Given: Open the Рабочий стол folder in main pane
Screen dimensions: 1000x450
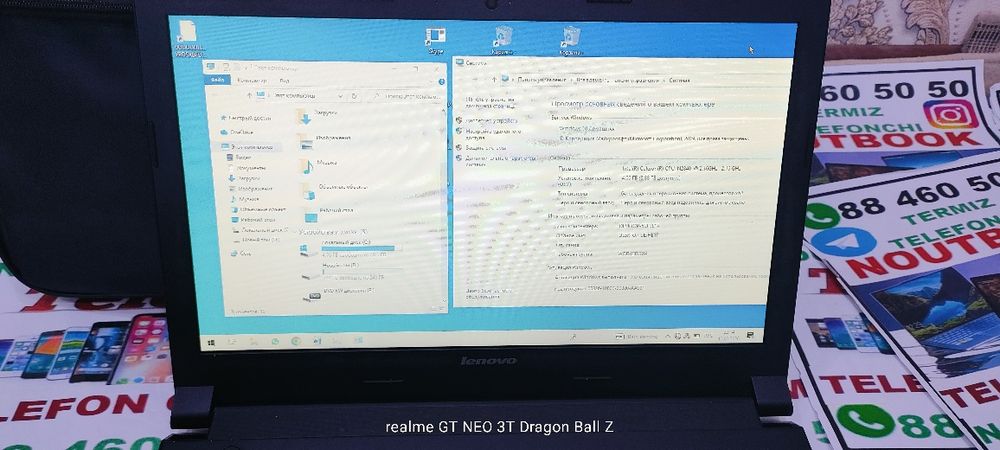Looking at the screenshot, I should pyautogui.click(x=327, y=213).
